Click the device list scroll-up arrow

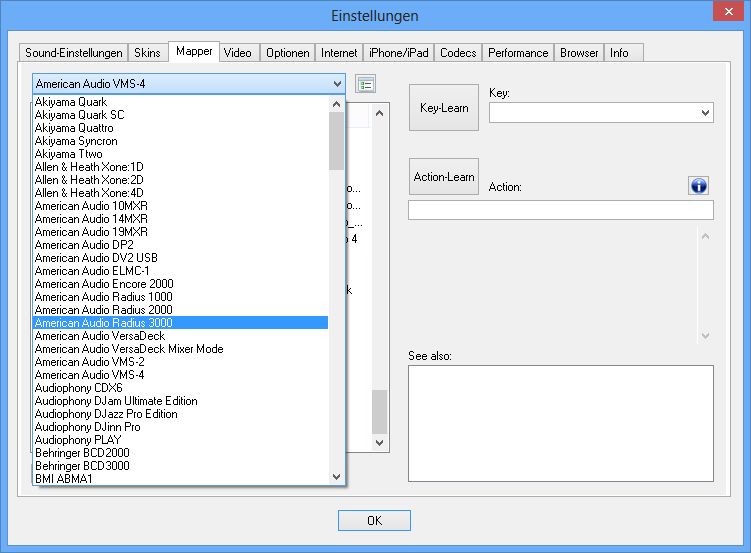336,104
